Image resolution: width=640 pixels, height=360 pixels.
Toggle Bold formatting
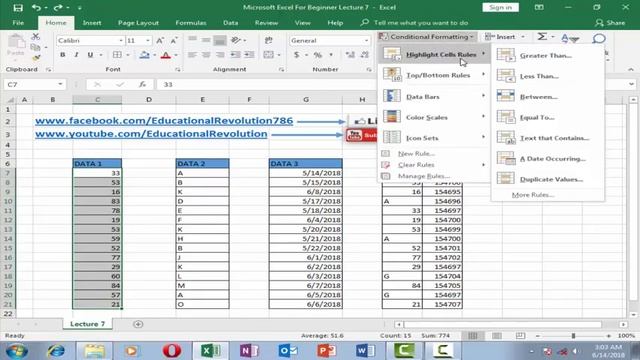(62, 55)
